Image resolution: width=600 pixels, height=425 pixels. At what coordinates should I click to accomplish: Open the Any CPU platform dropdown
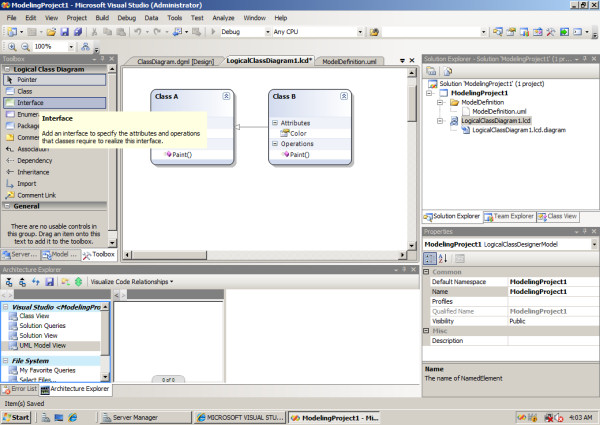pyautogui.click(x=360, y=32)
